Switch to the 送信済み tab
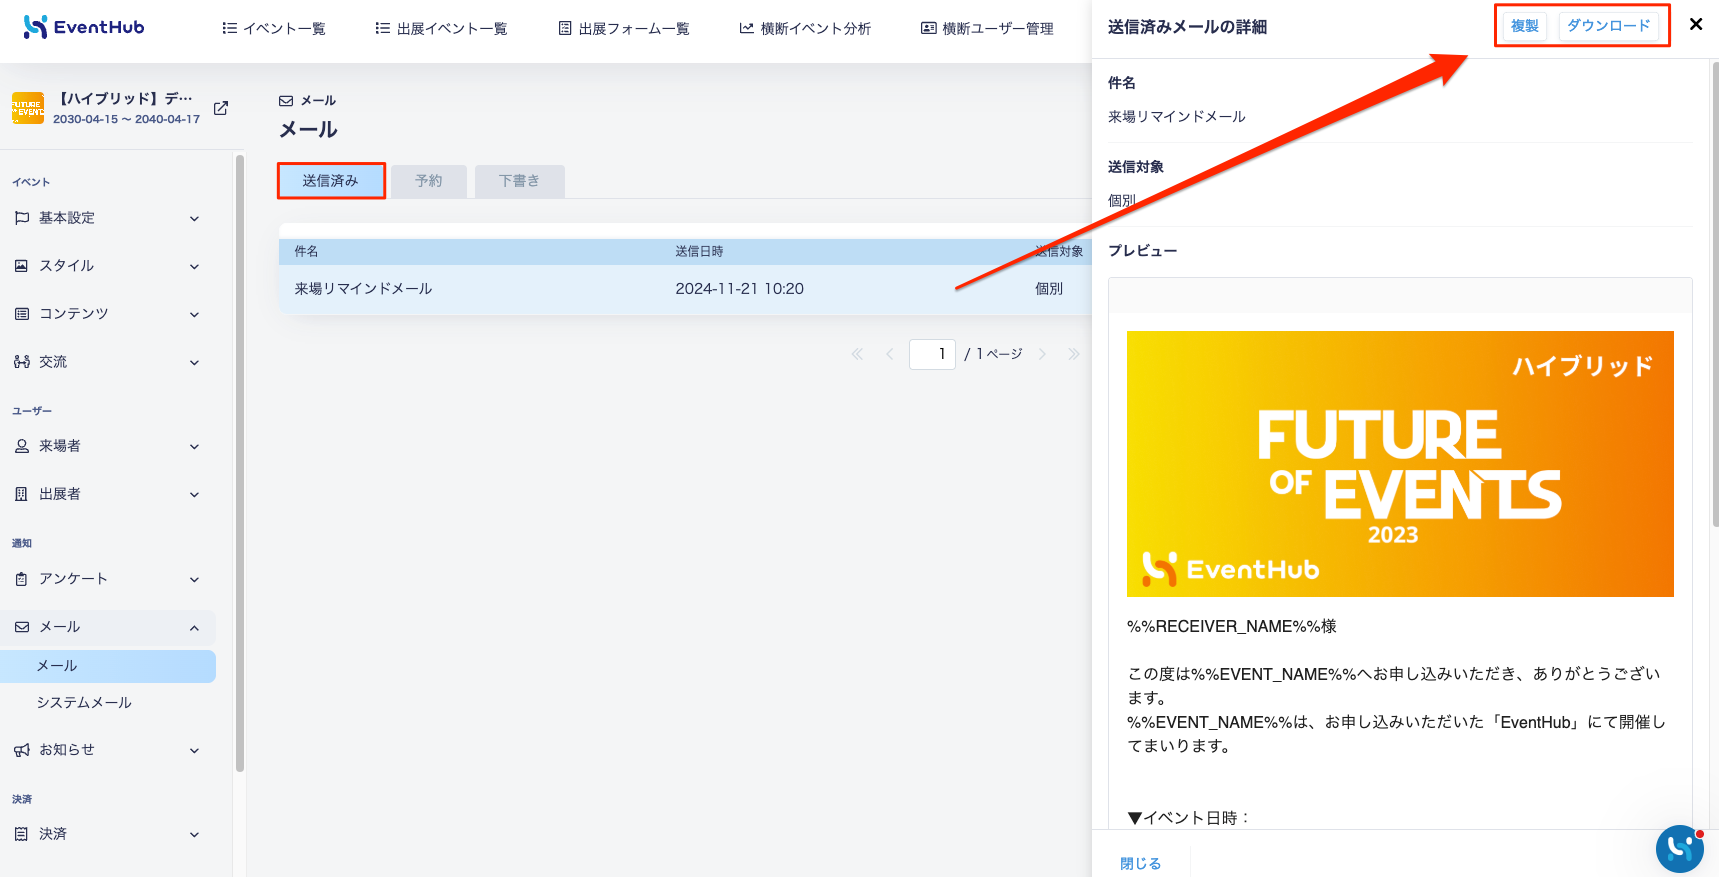This screenshot has height=877, width=1719. coord(331,181)
